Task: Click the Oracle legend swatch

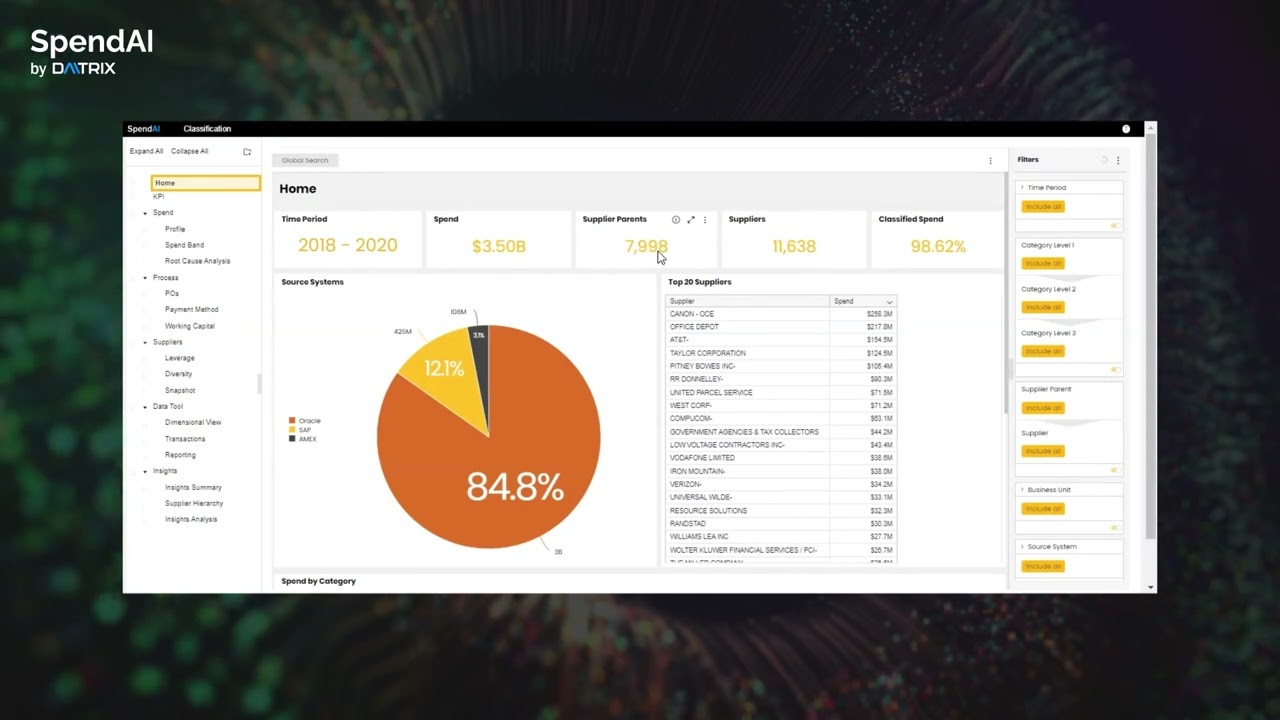Action: pyautogui.click(x=292, y=421)
